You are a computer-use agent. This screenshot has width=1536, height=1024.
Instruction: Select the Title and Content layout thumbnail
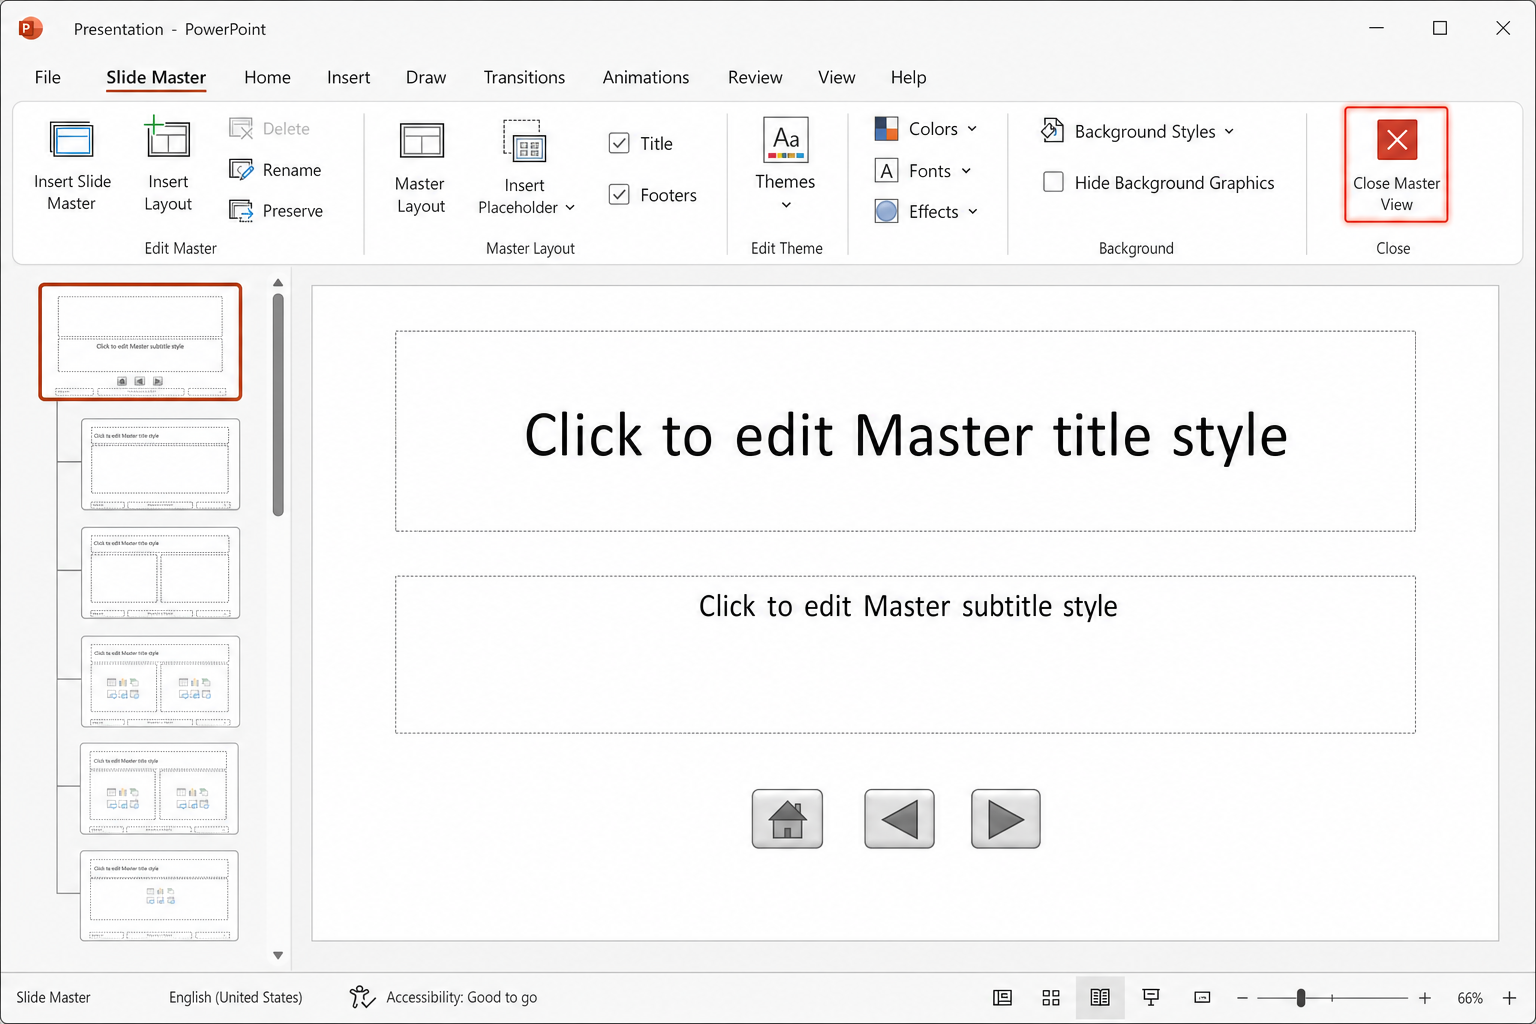point(160,464)
